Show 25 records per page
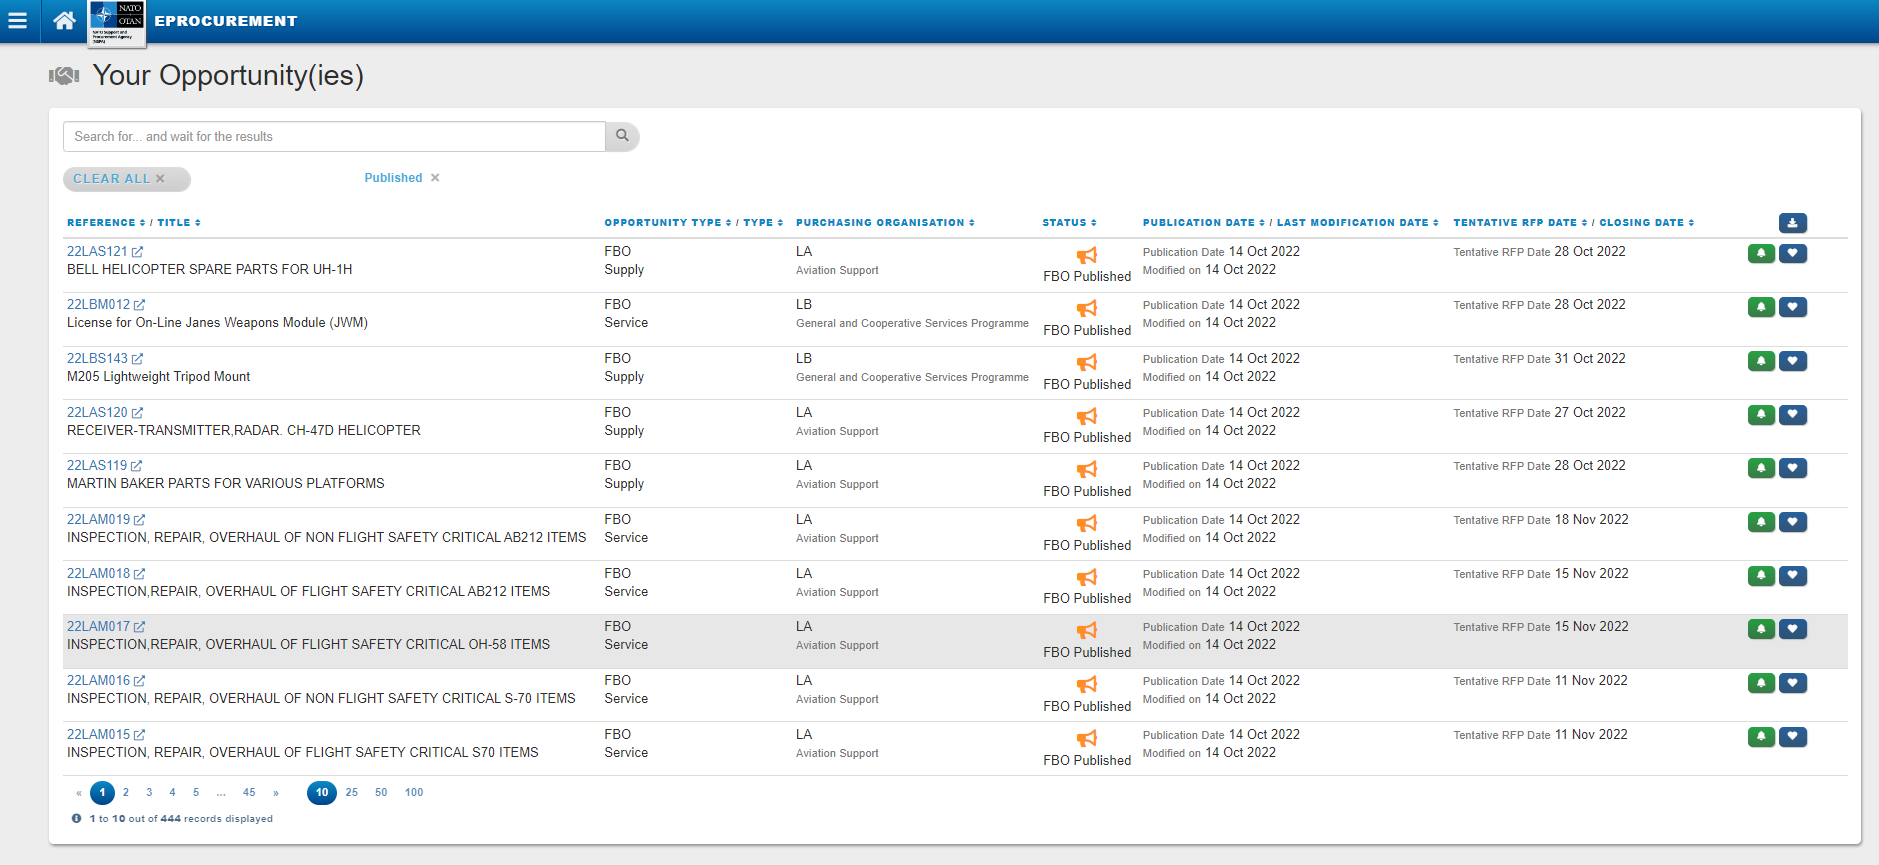 point(352,793)
